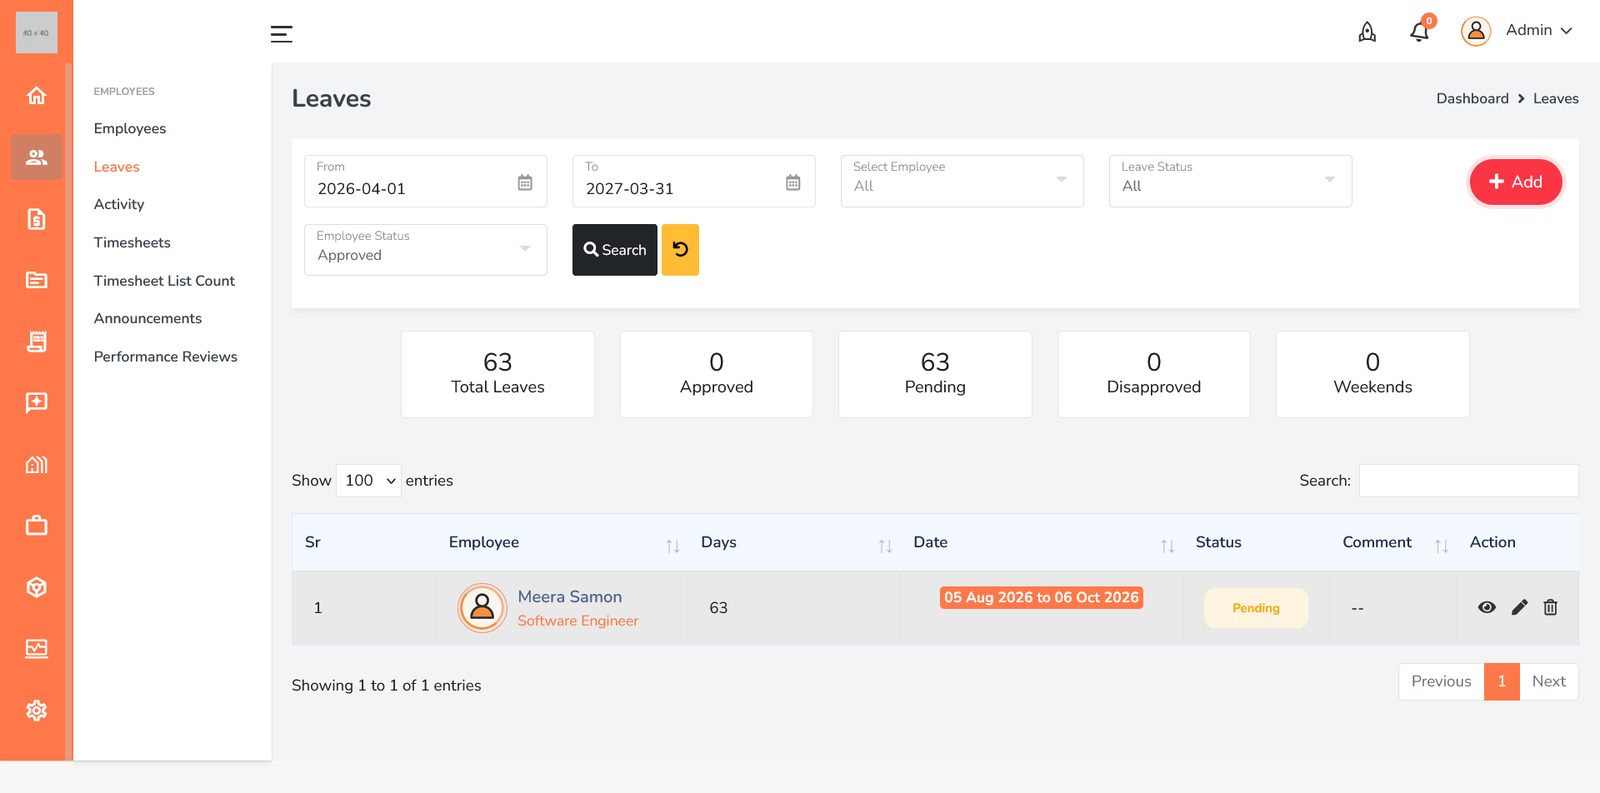Click the From date field

[425, 181]
